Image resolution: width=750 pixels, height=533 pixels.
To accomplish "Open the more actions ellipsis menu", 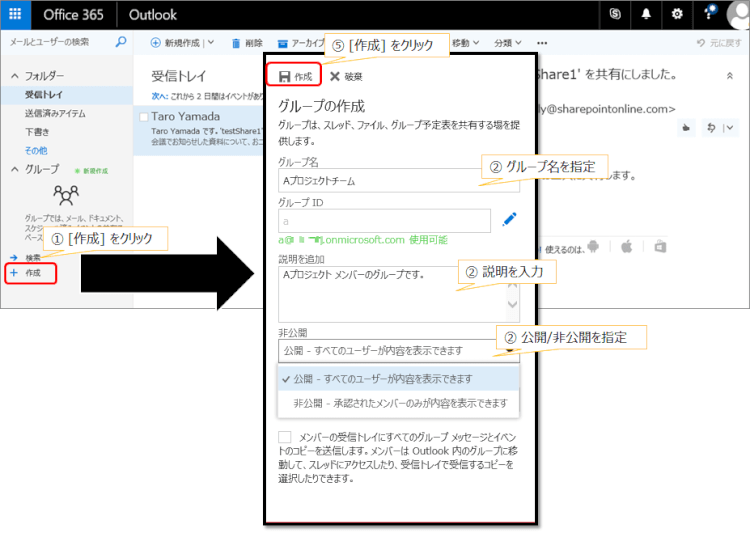I will [x=542, y=43].
